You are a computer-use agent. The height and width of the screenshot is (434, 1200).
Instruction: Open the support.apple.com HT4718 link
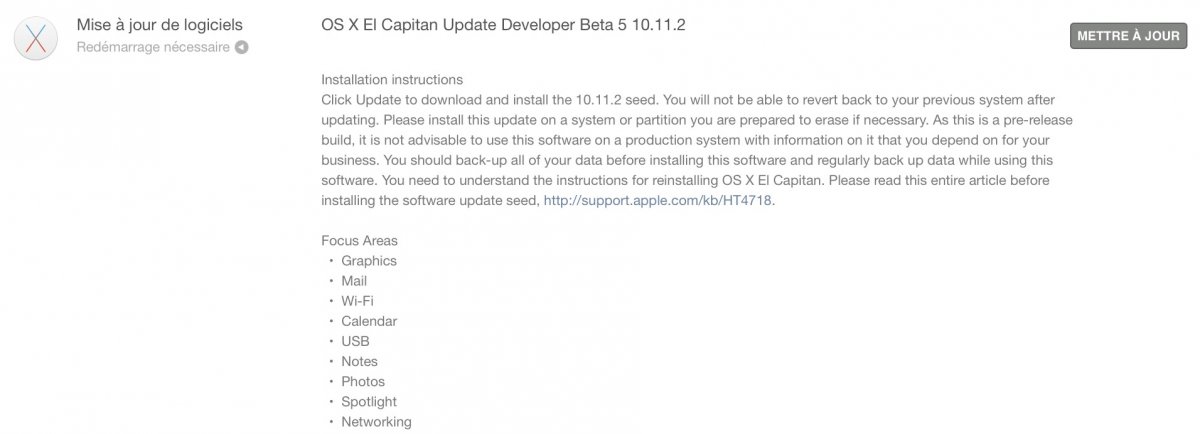pos(658,200)
